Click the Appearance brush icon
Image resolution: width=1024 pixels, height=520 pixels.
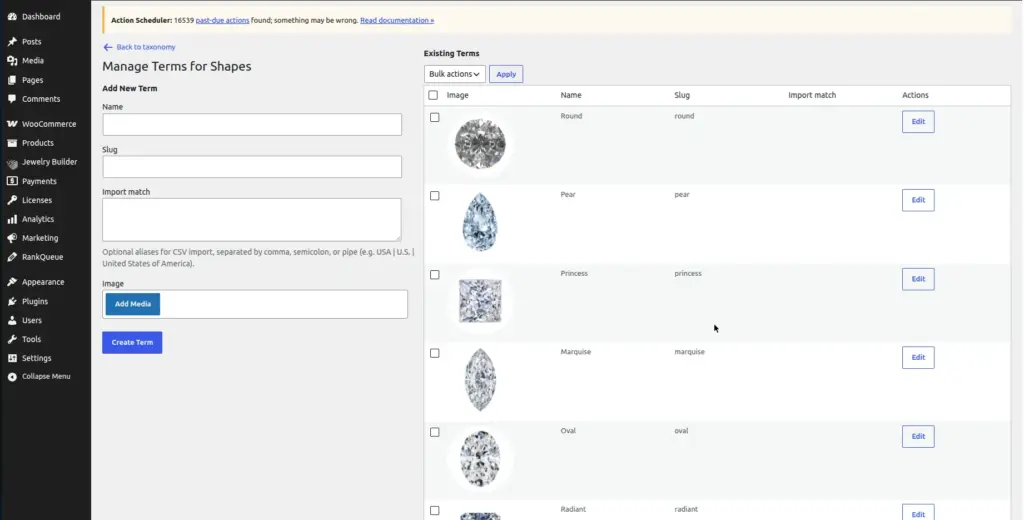[12, 282]
